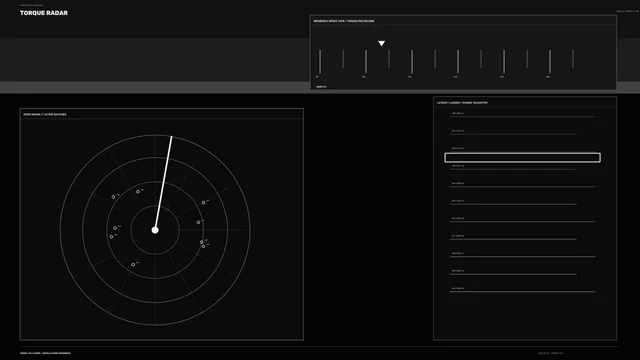The image size is (640, 360).
Task: Click the first tick mark on the speed tape
Action: click(x=320, y=62)
